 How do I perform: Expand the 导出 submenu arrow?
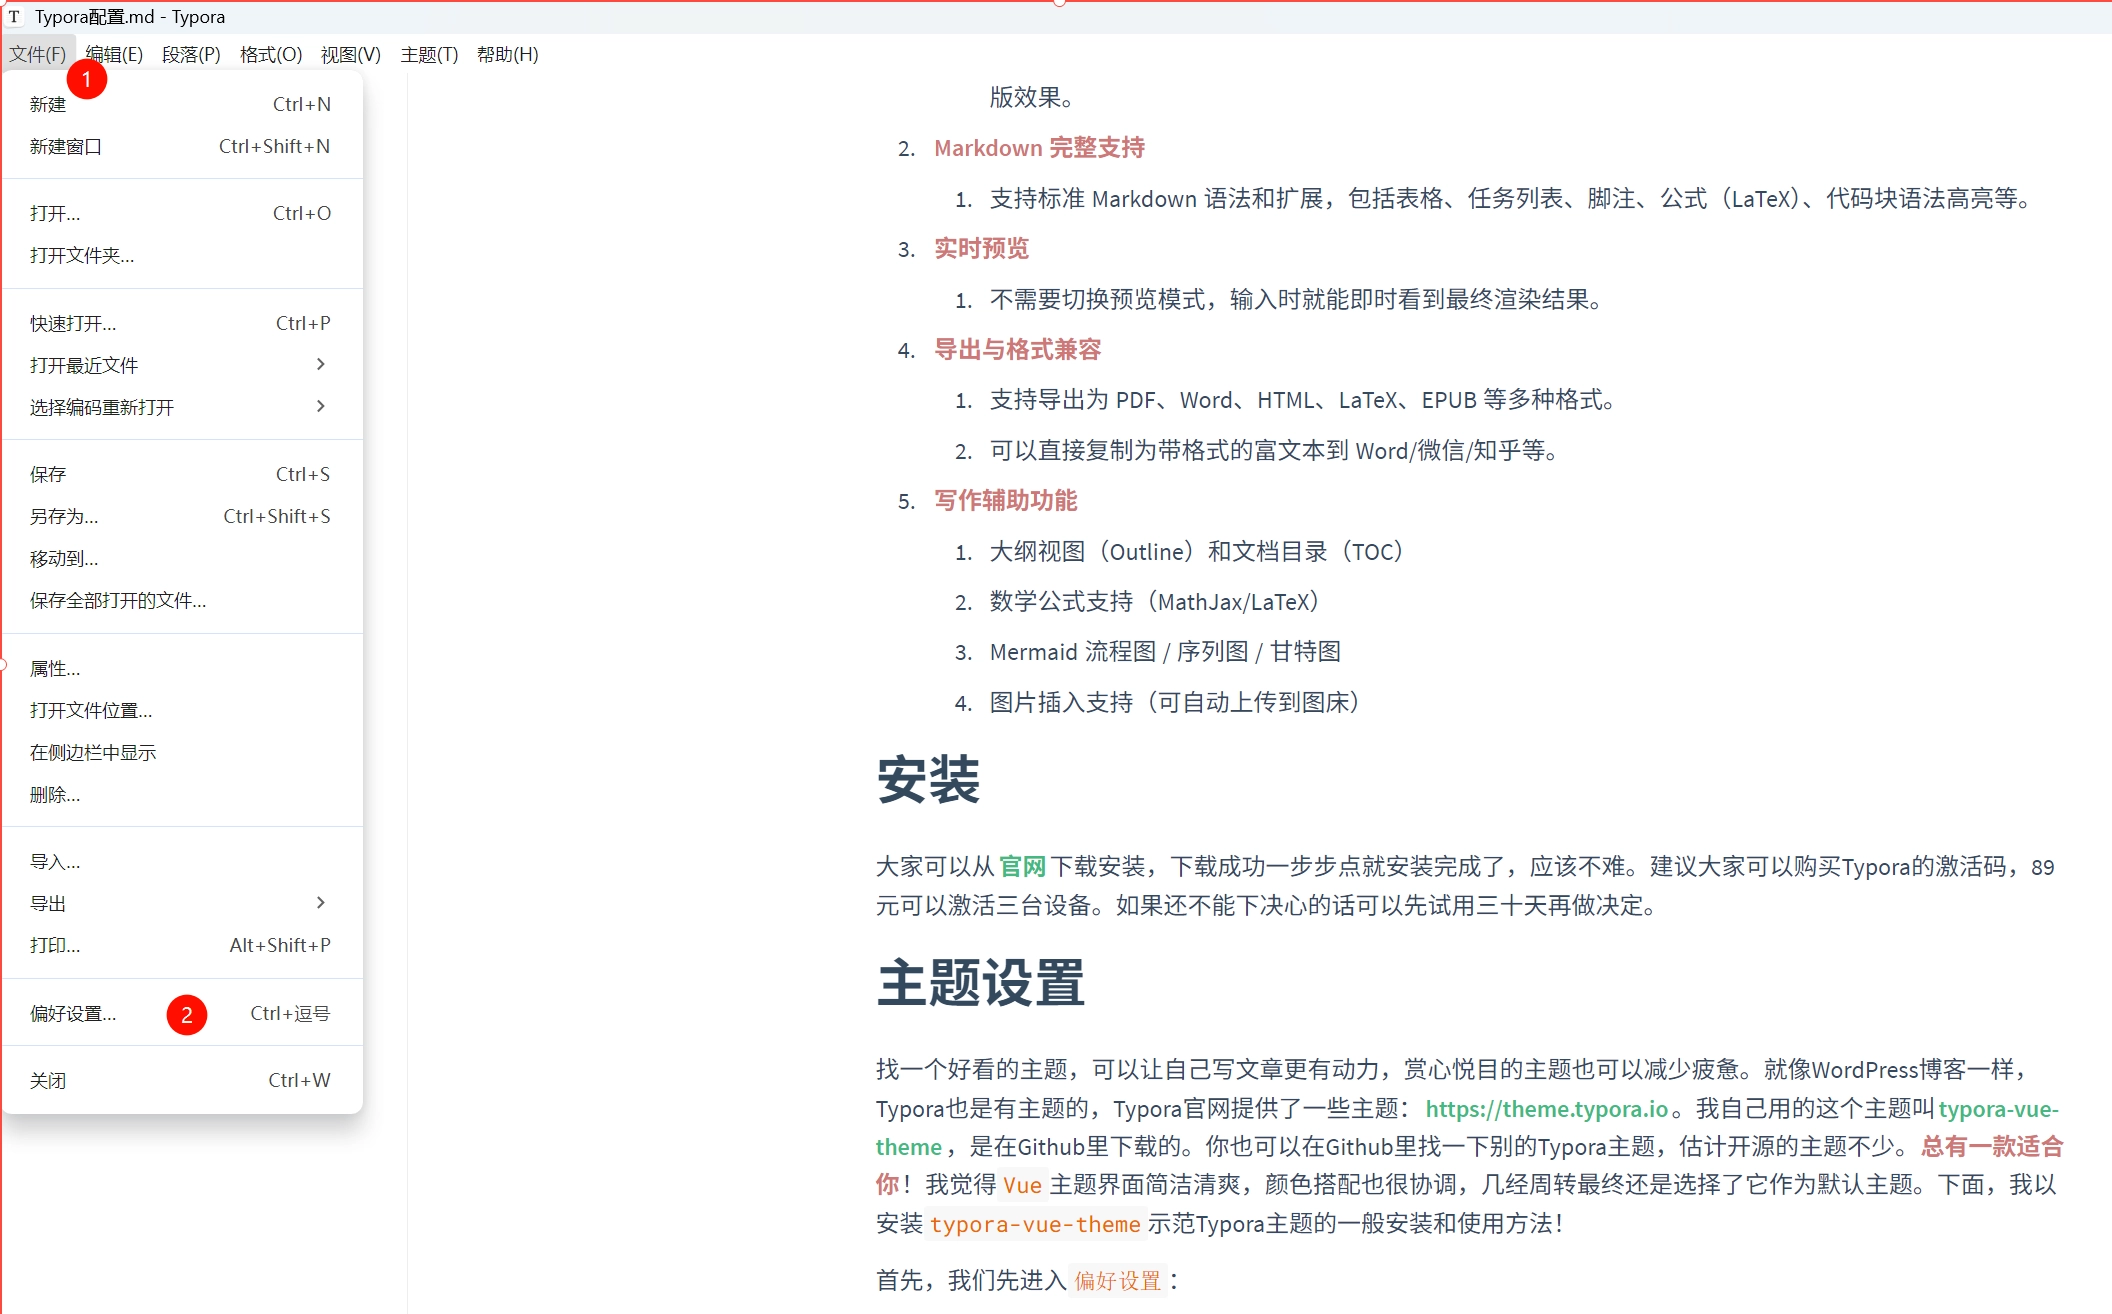coord(320,902)
